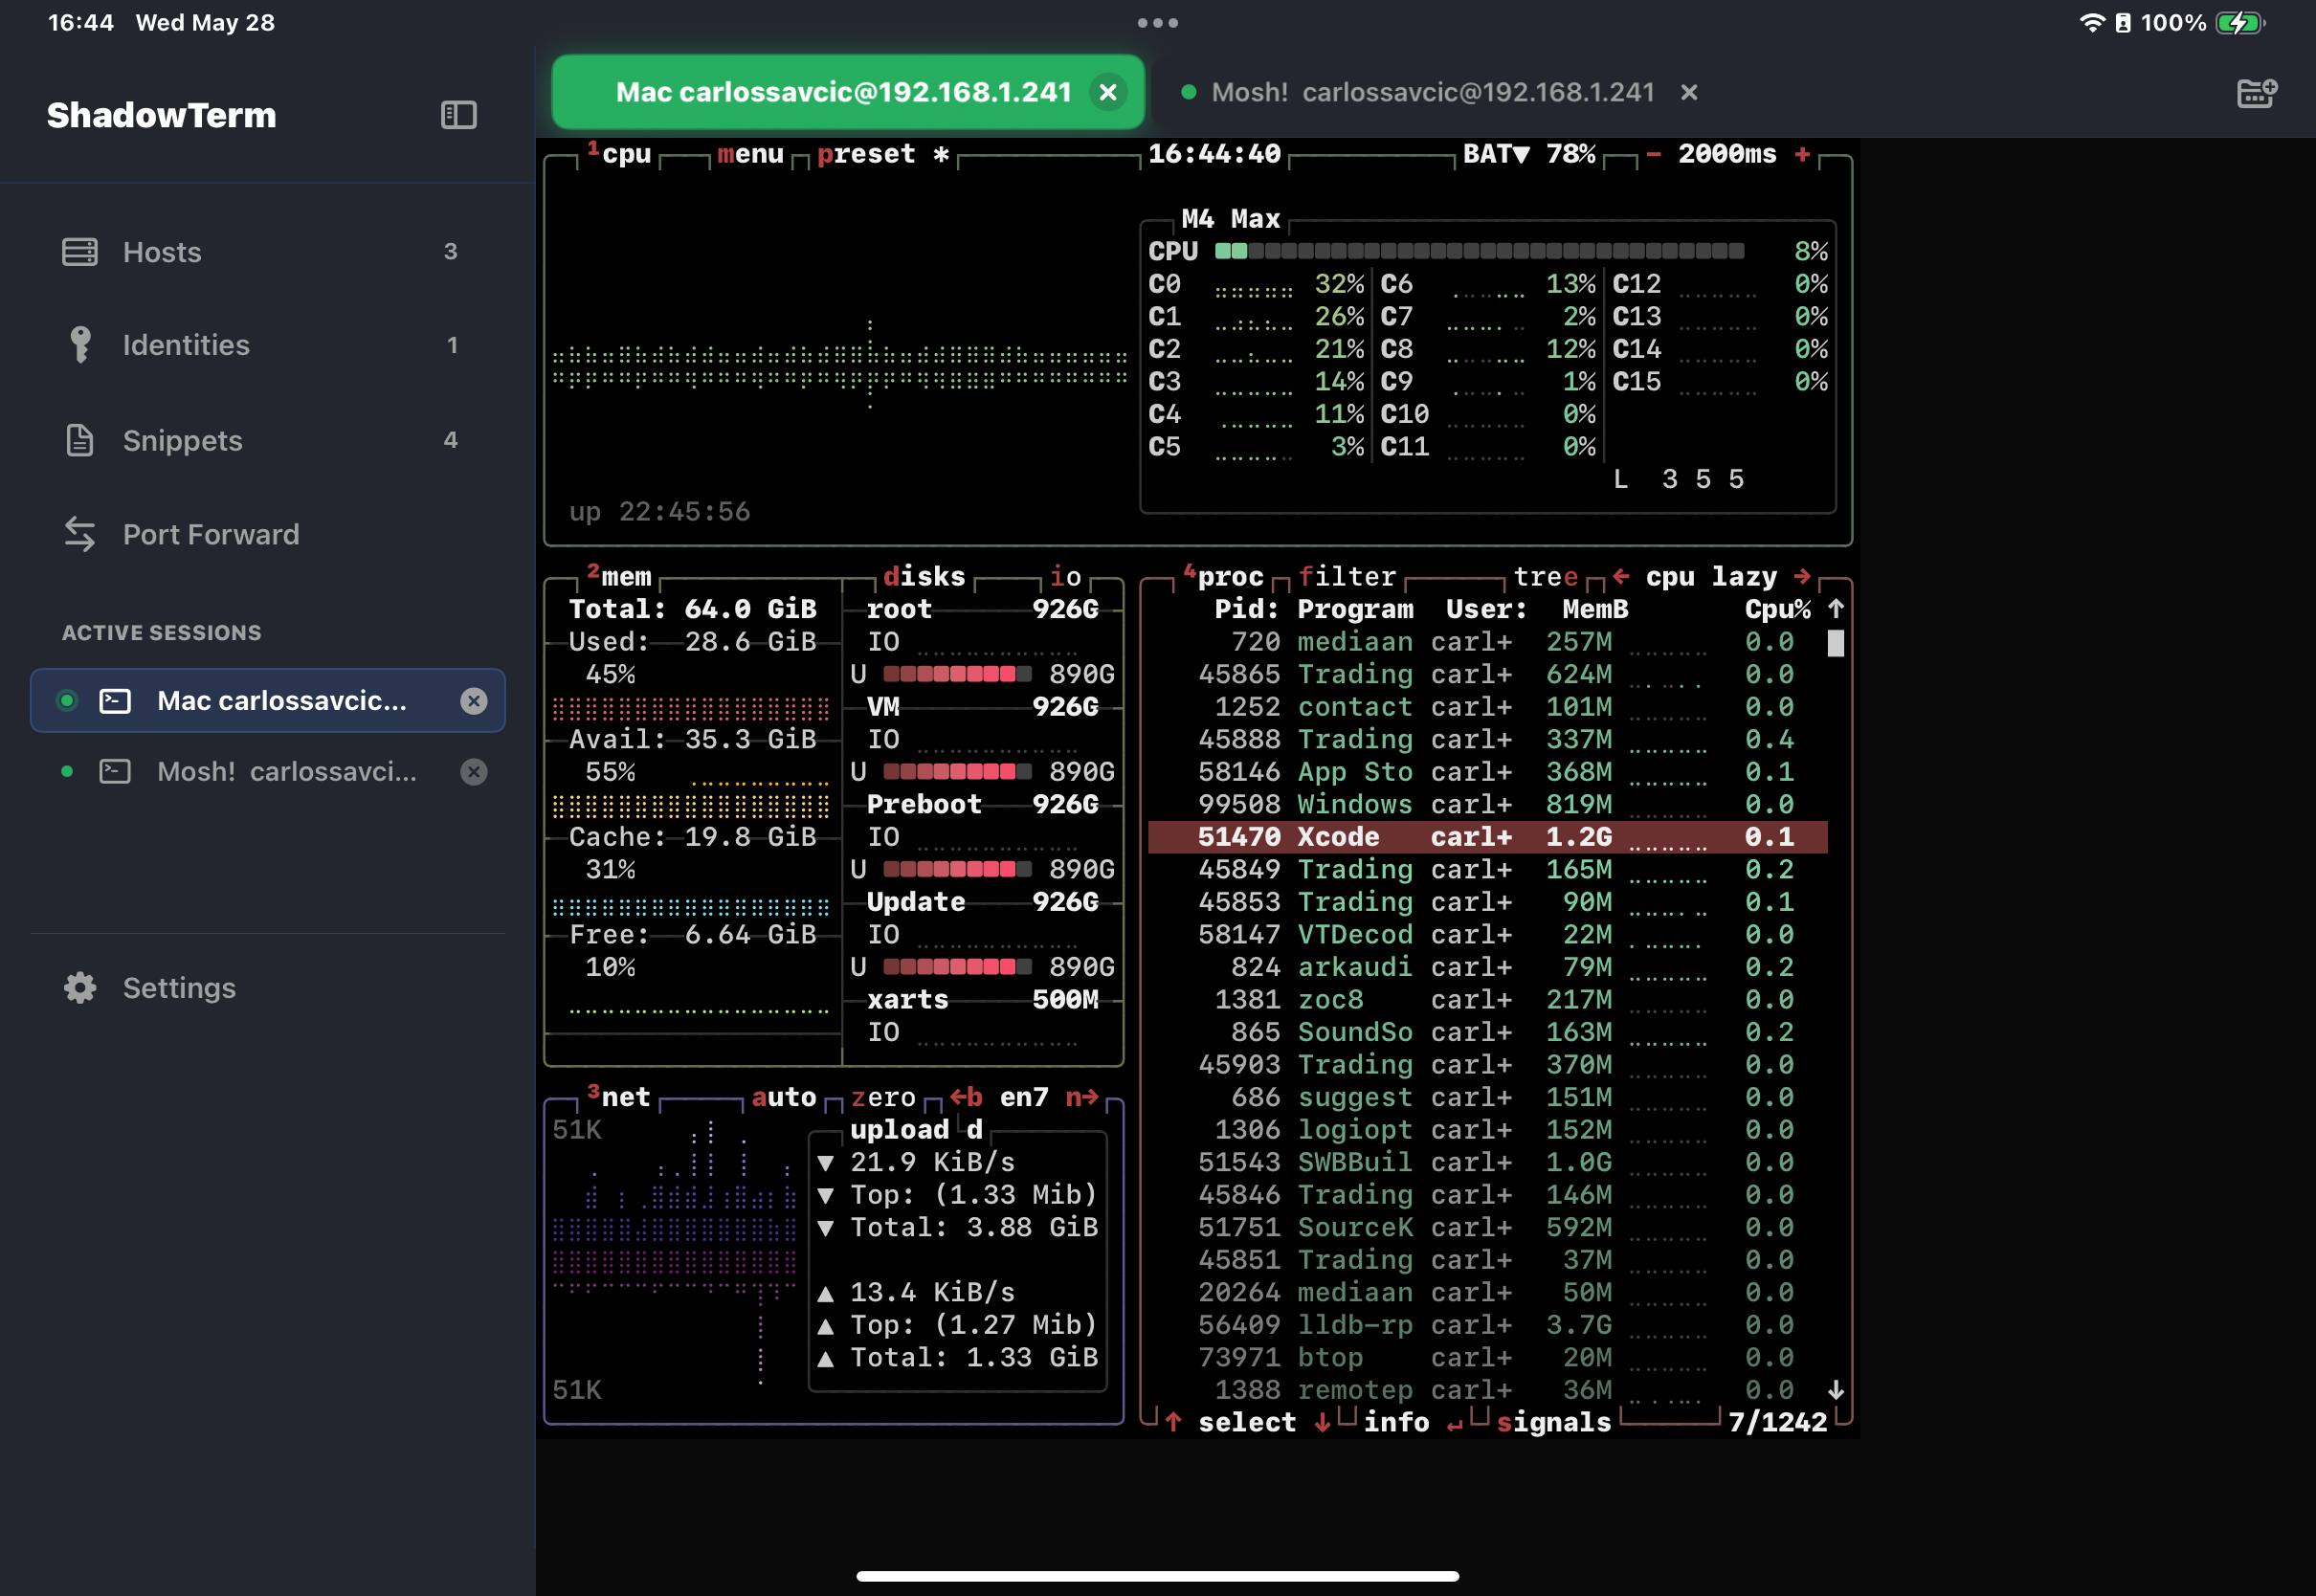Click left arrow to change sort column

1621,577
